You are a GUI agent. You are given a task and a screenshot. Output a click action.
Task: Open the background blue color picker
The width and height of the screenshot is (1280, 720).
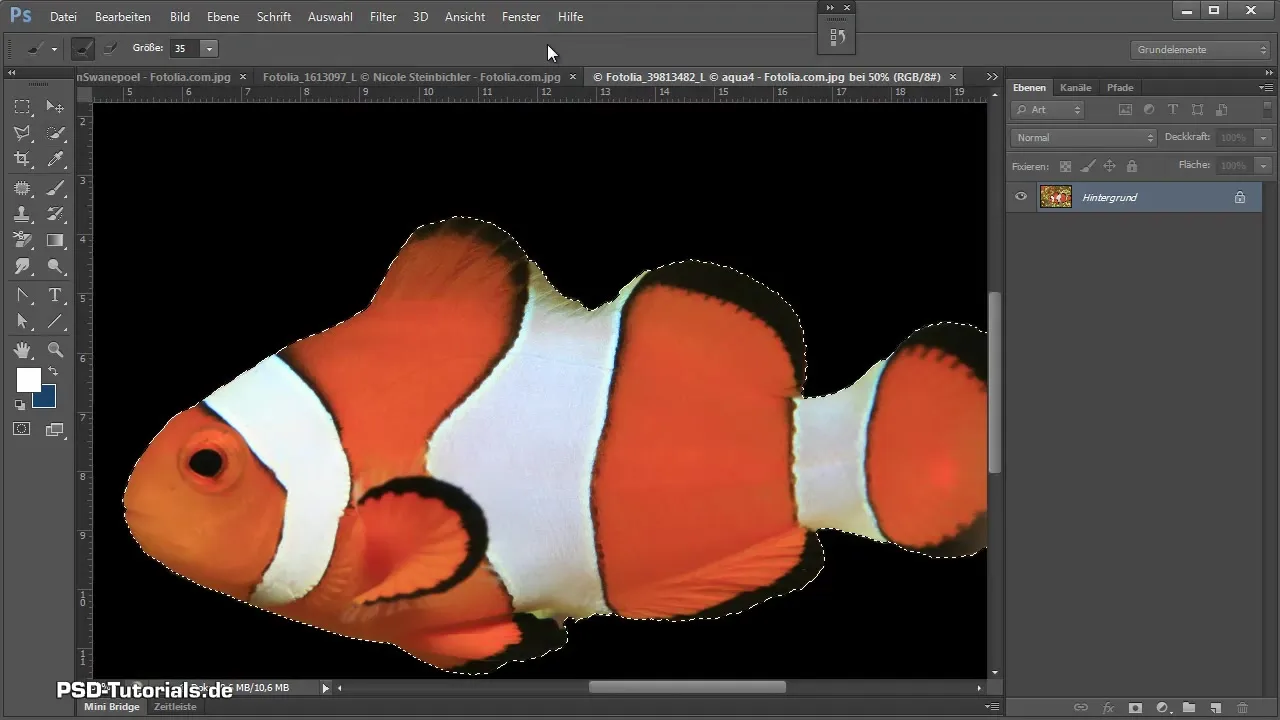(x=47, y=399)
